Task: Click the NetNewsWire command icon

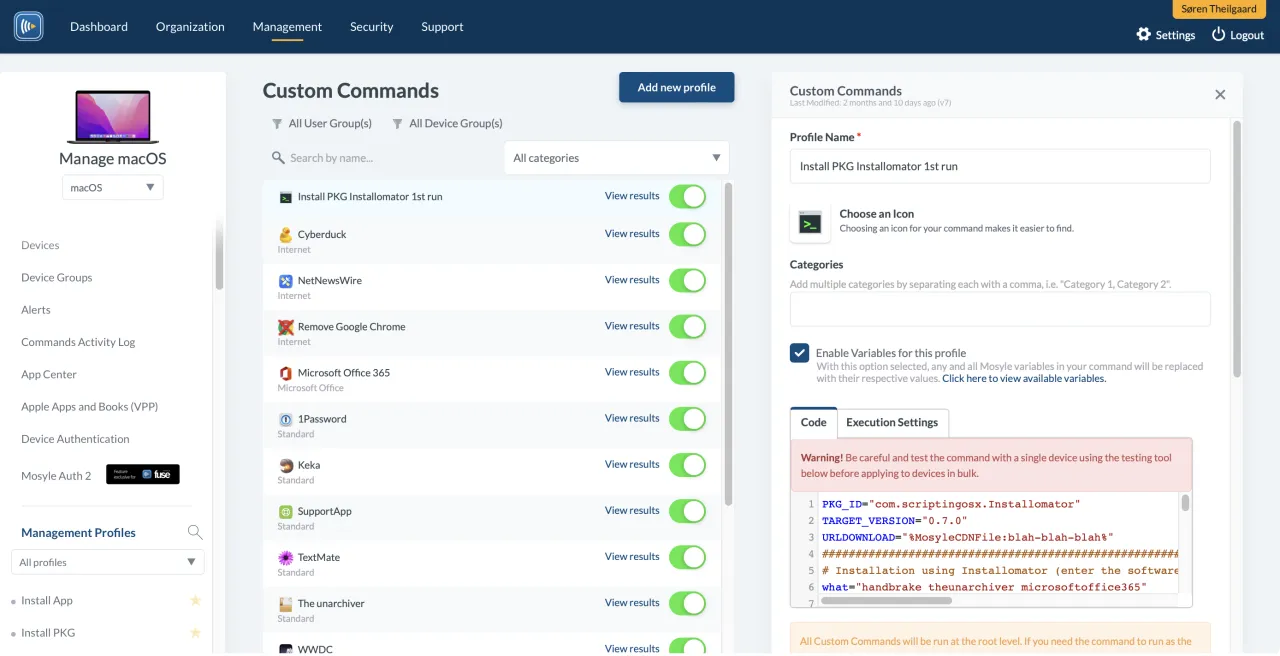Action: (x=286, y=281)
